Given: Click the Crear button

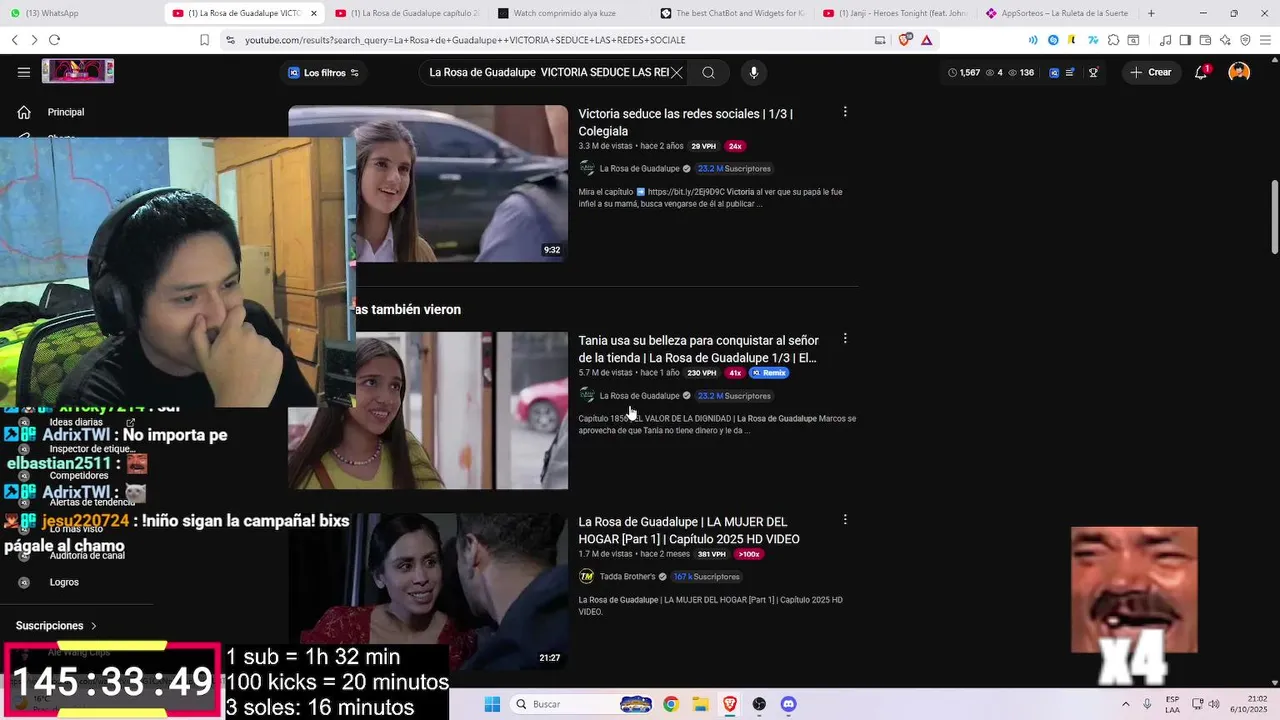Looking at the screenshot, I should pyautogui.click(x=1150, y=72).
